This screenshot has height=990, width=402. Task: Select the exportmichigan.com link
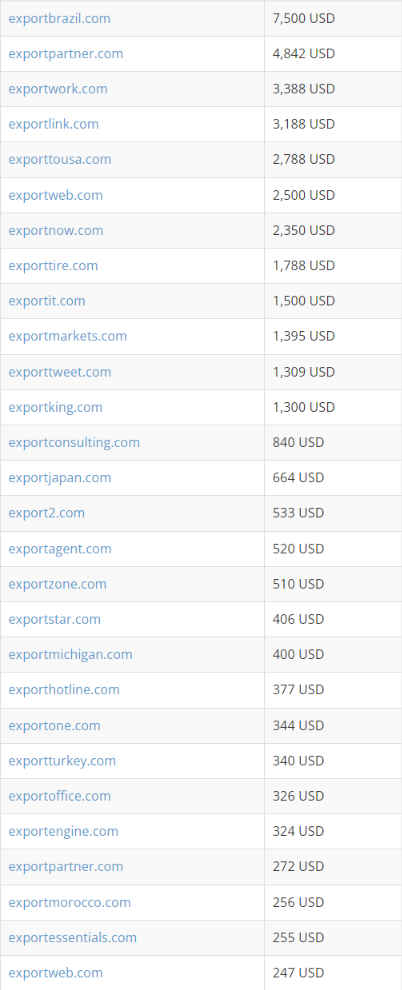pyautogui.click(x=71, y=654)
